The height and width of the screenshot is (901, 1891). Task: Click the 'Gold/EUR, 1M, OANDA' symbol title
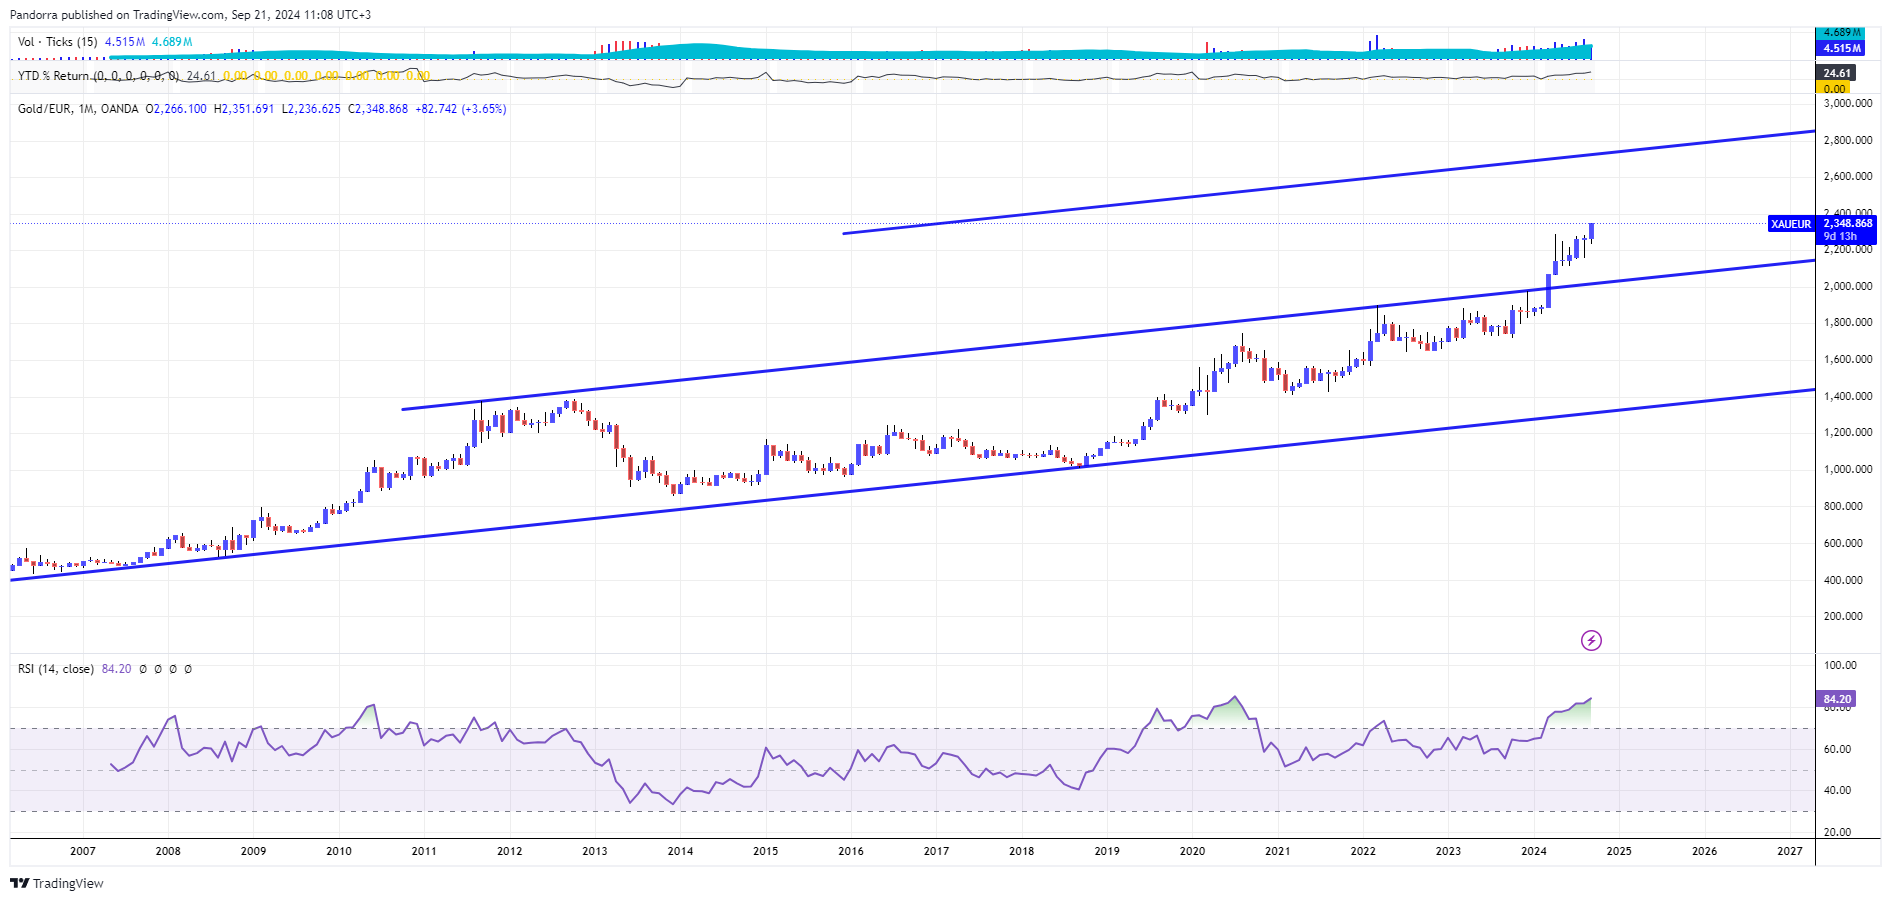tap(78, 109)
